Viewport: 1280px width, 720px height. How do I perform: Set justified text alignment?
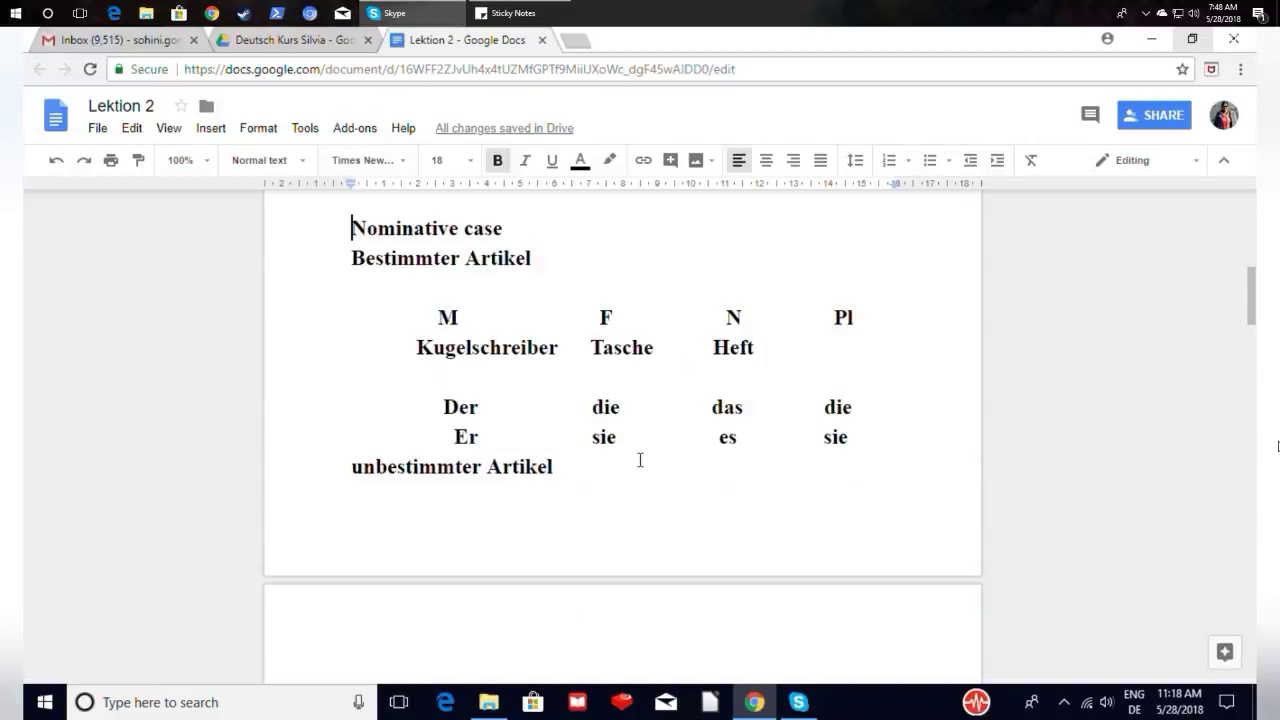[x=820, y=160]
